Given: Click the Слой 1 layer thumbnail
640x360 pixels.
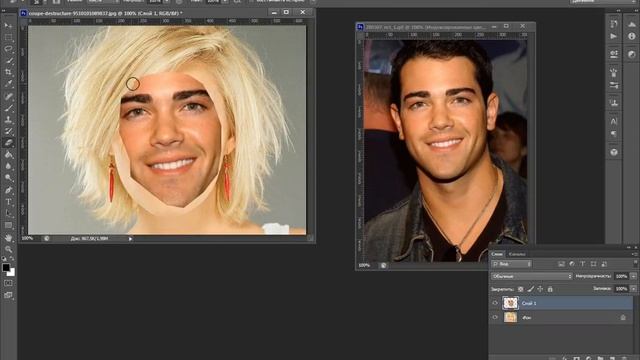Looking at the screenshot, I should (x=510, y=303).
